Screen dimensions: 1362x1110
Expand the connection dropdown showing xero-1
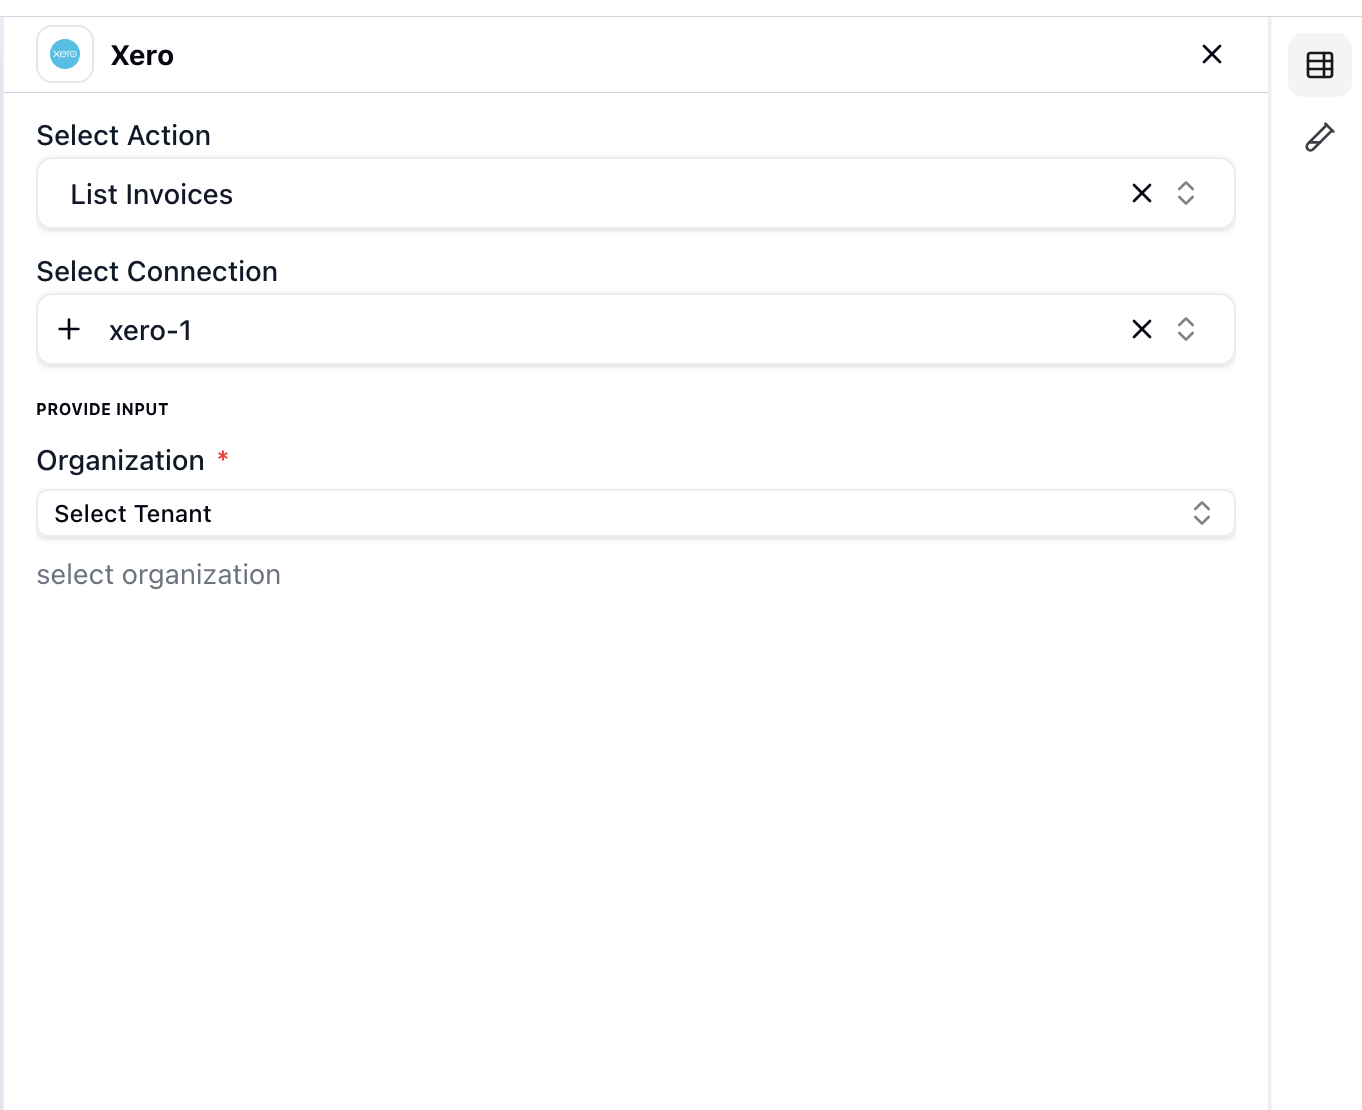pyautogui.click(x=600, y=329)
